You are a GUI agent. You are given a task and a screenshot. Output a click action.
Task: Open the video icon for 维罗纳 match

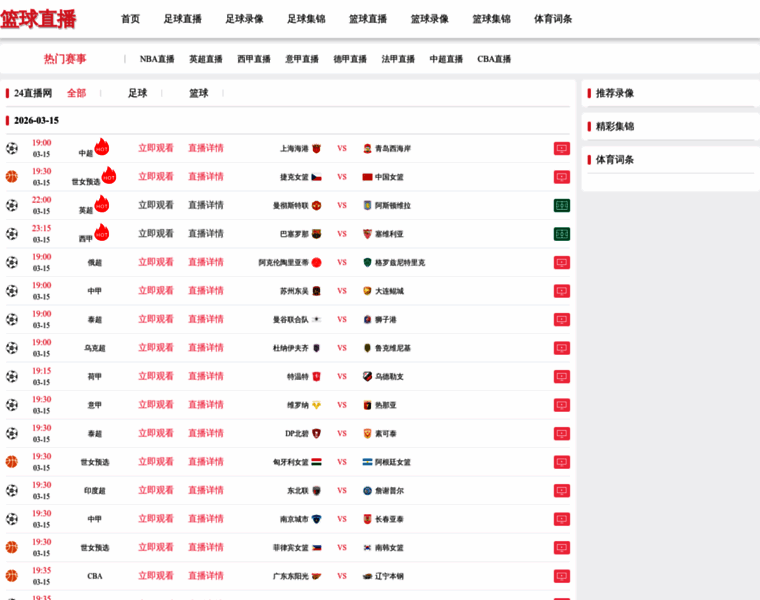[x=562, y=405]
